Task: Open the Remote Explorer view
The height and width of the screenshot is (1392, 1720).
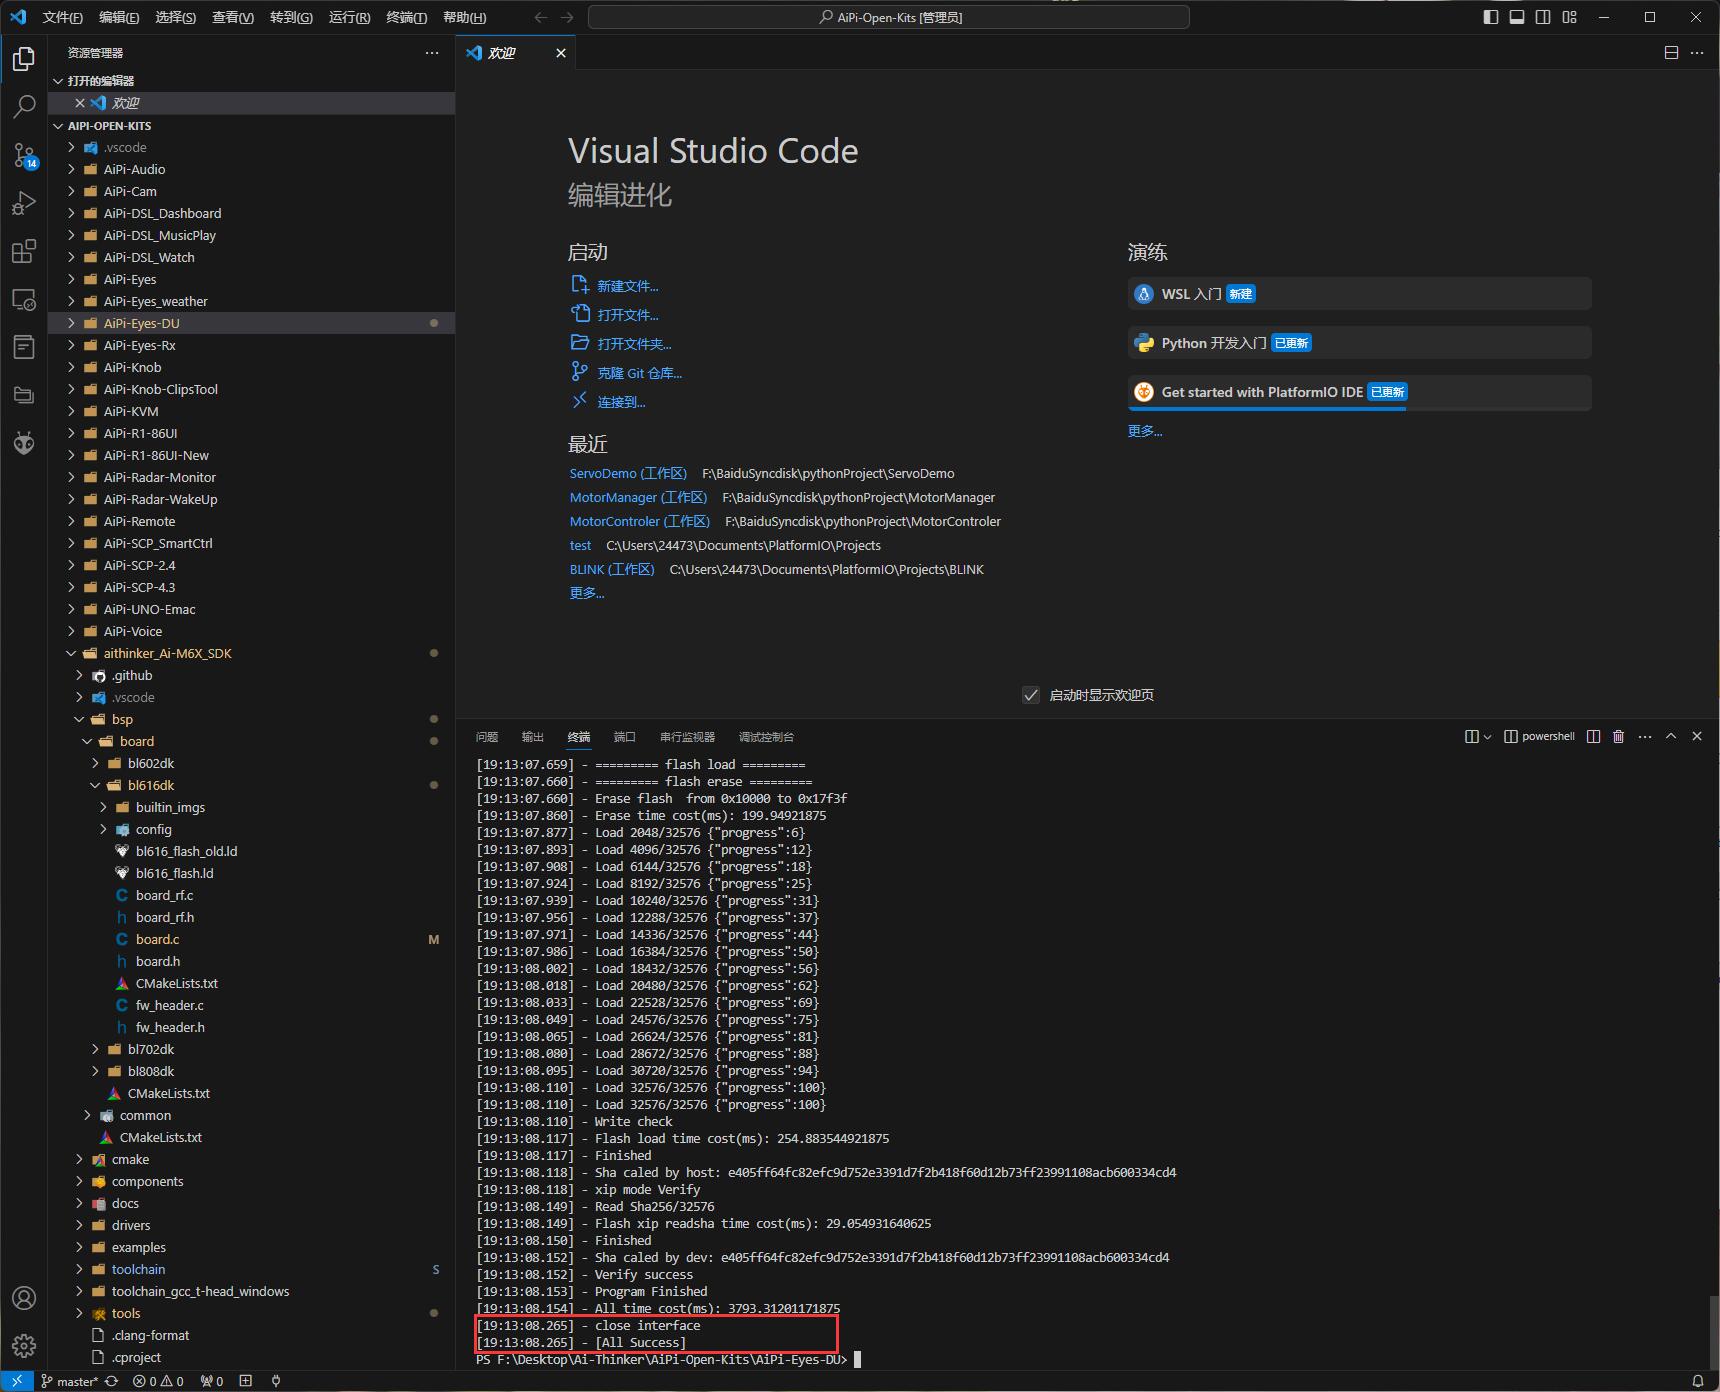Action: [24, 299]
